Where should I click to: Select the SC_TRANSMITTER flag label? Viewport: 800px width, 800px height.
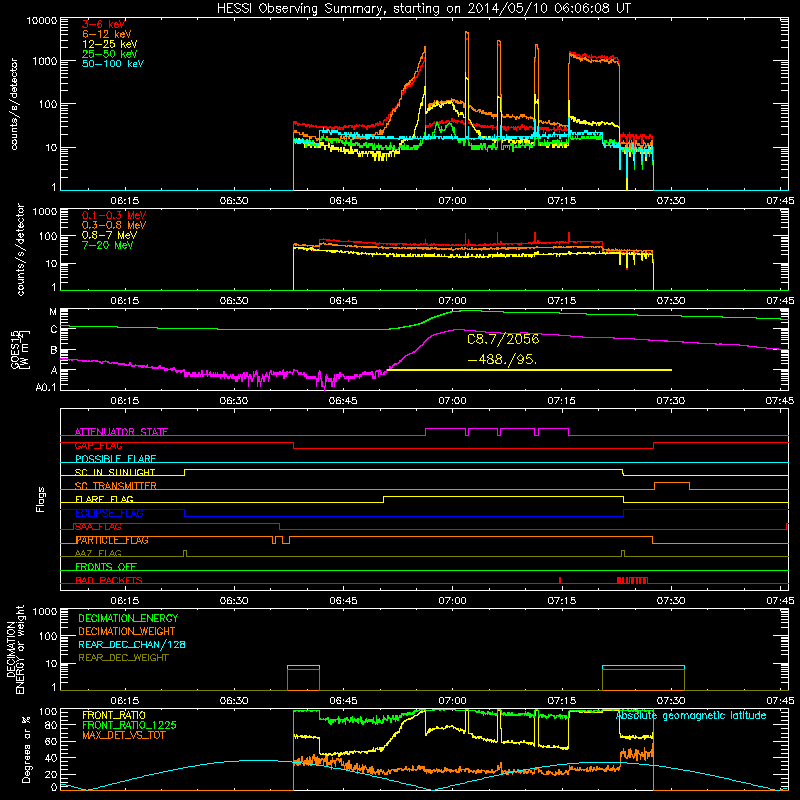[x=116, y=486]
